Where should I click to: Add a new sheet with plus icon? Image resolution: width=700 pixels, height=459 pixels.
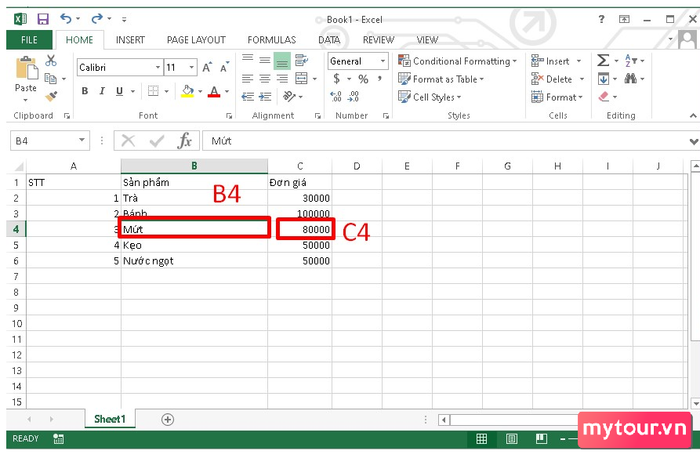click(x=167, y=419)
